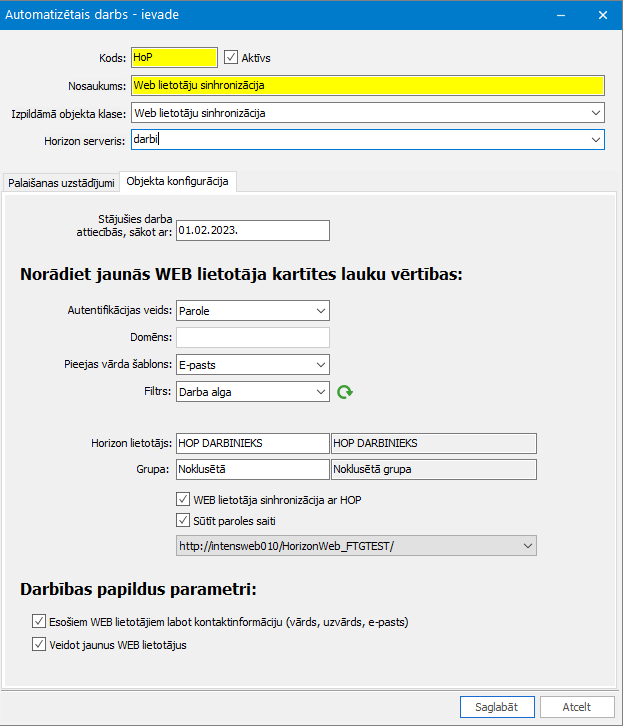Toggle Veidot jaunus WEB lietotājus checkbox
This screenshot has height=726, width=623.
coord(39,644)
